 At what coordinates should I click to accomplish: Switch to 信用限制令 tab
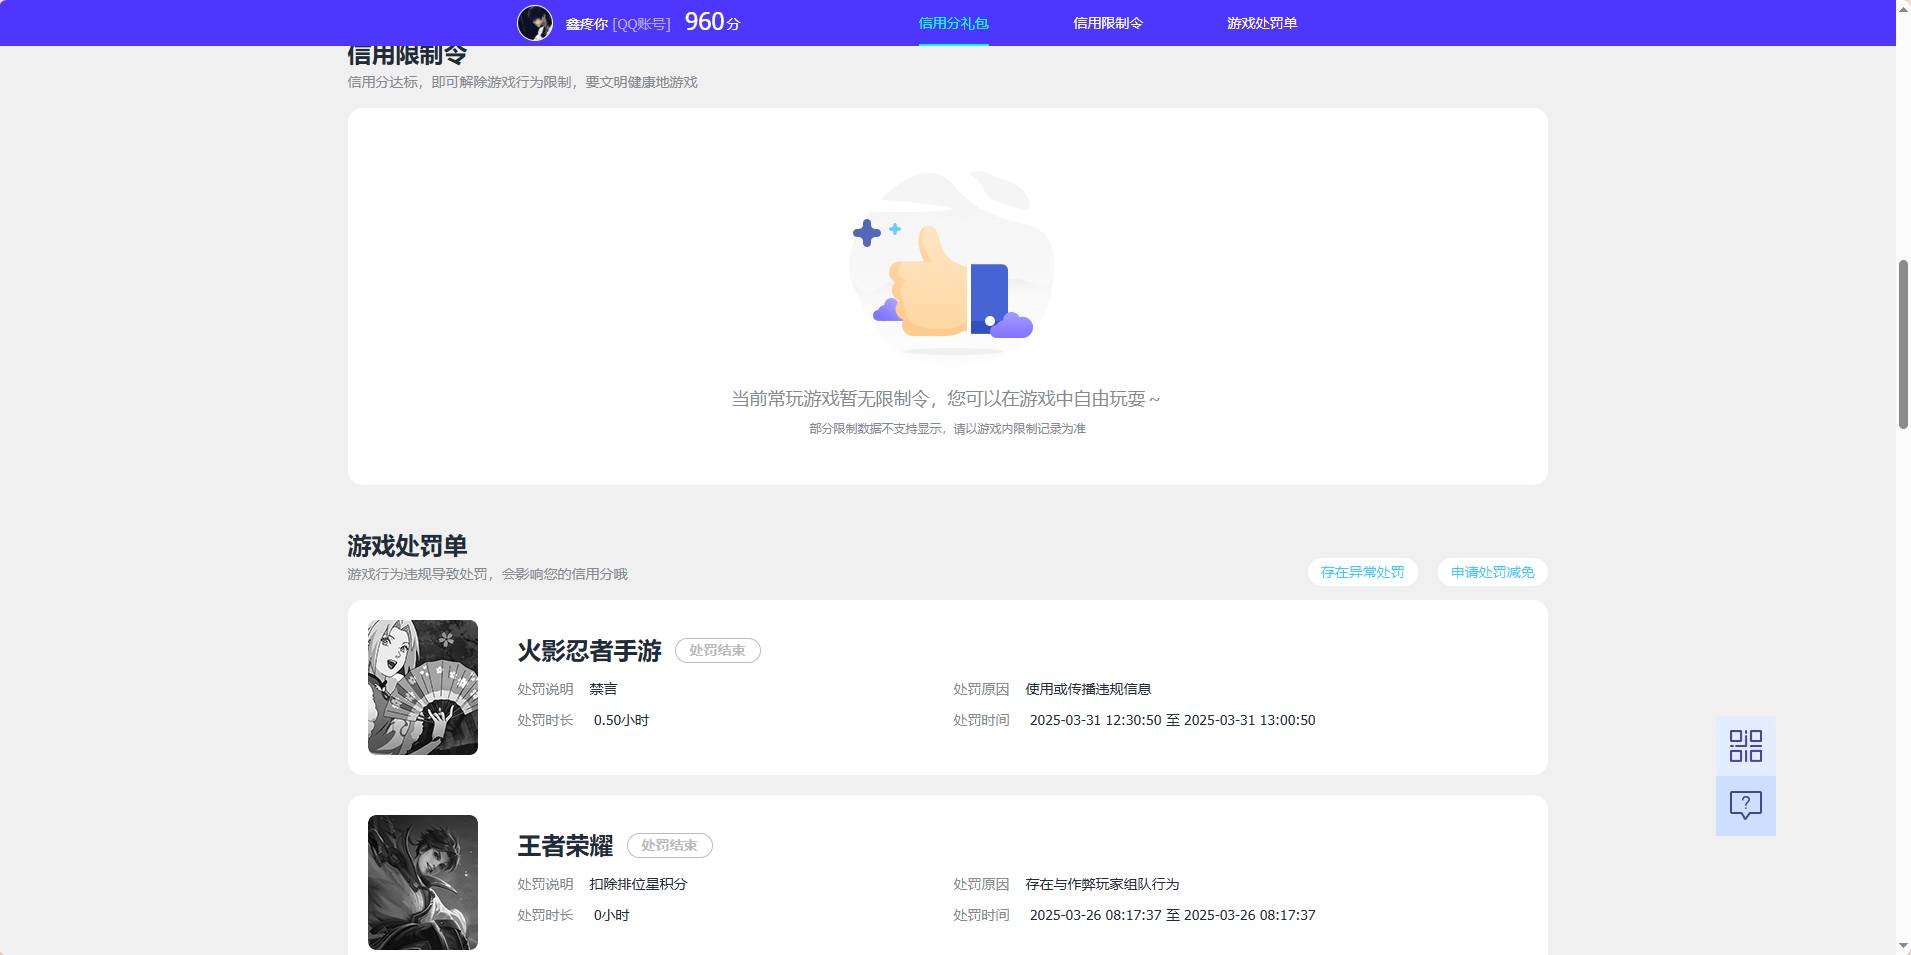click(1108, 23)
